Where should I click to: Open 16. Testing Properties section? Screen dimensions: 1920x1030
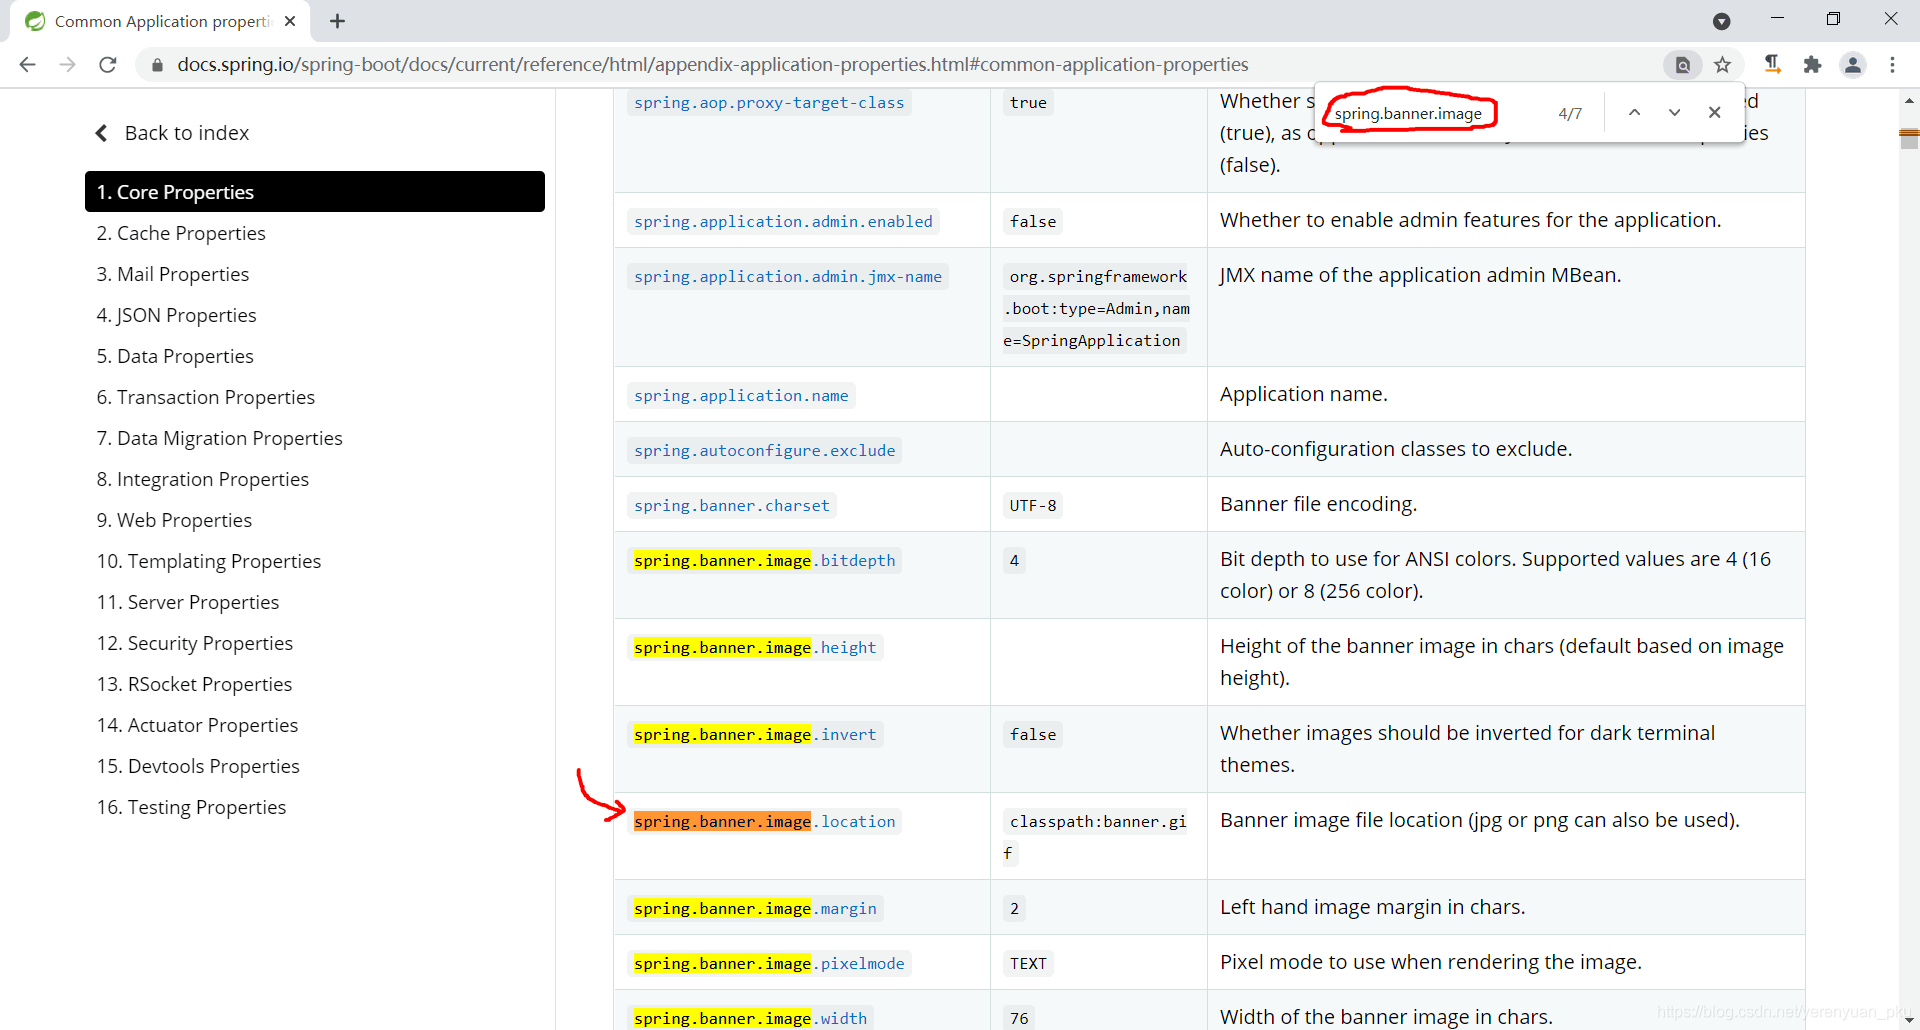pyautogui.click(x=191, y=807)
